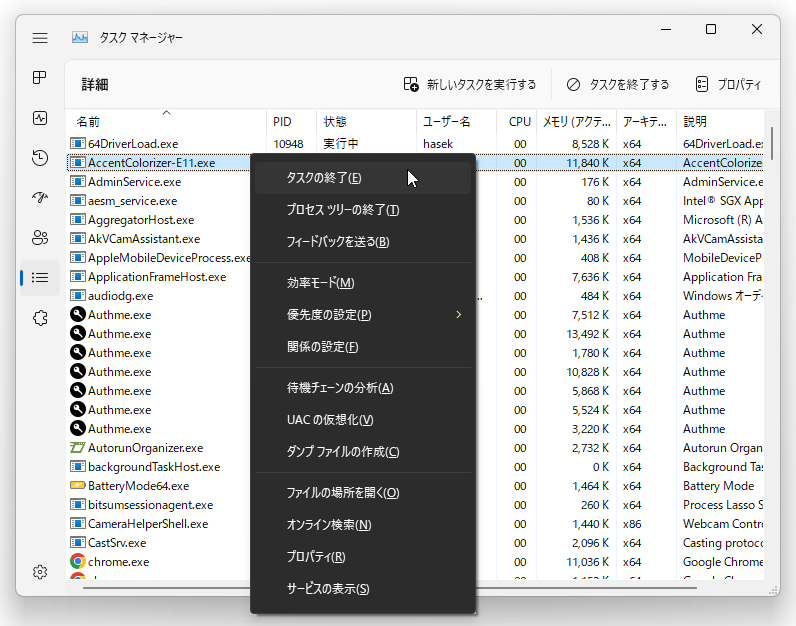This screenshot has height=626, width=796.
Task: Open the Performance page in sidebar
Action: point(40,118)
